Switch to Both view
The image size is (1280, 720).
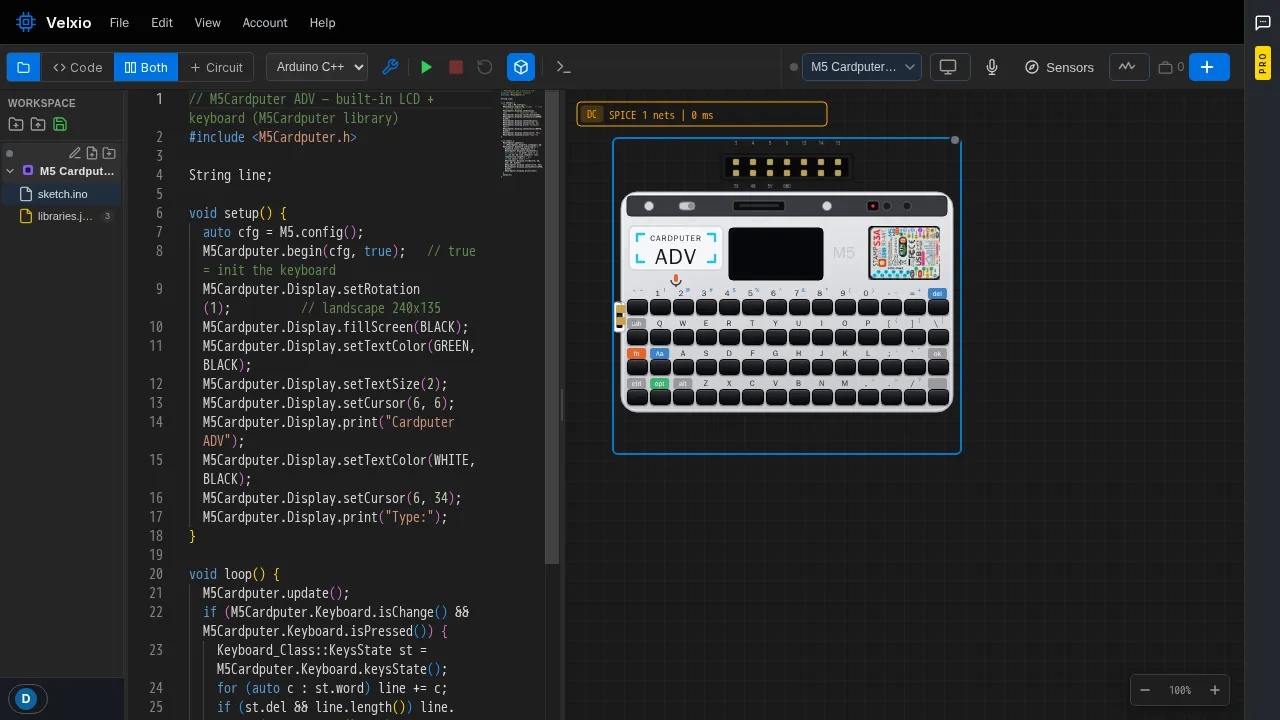[x=146, y=67]
